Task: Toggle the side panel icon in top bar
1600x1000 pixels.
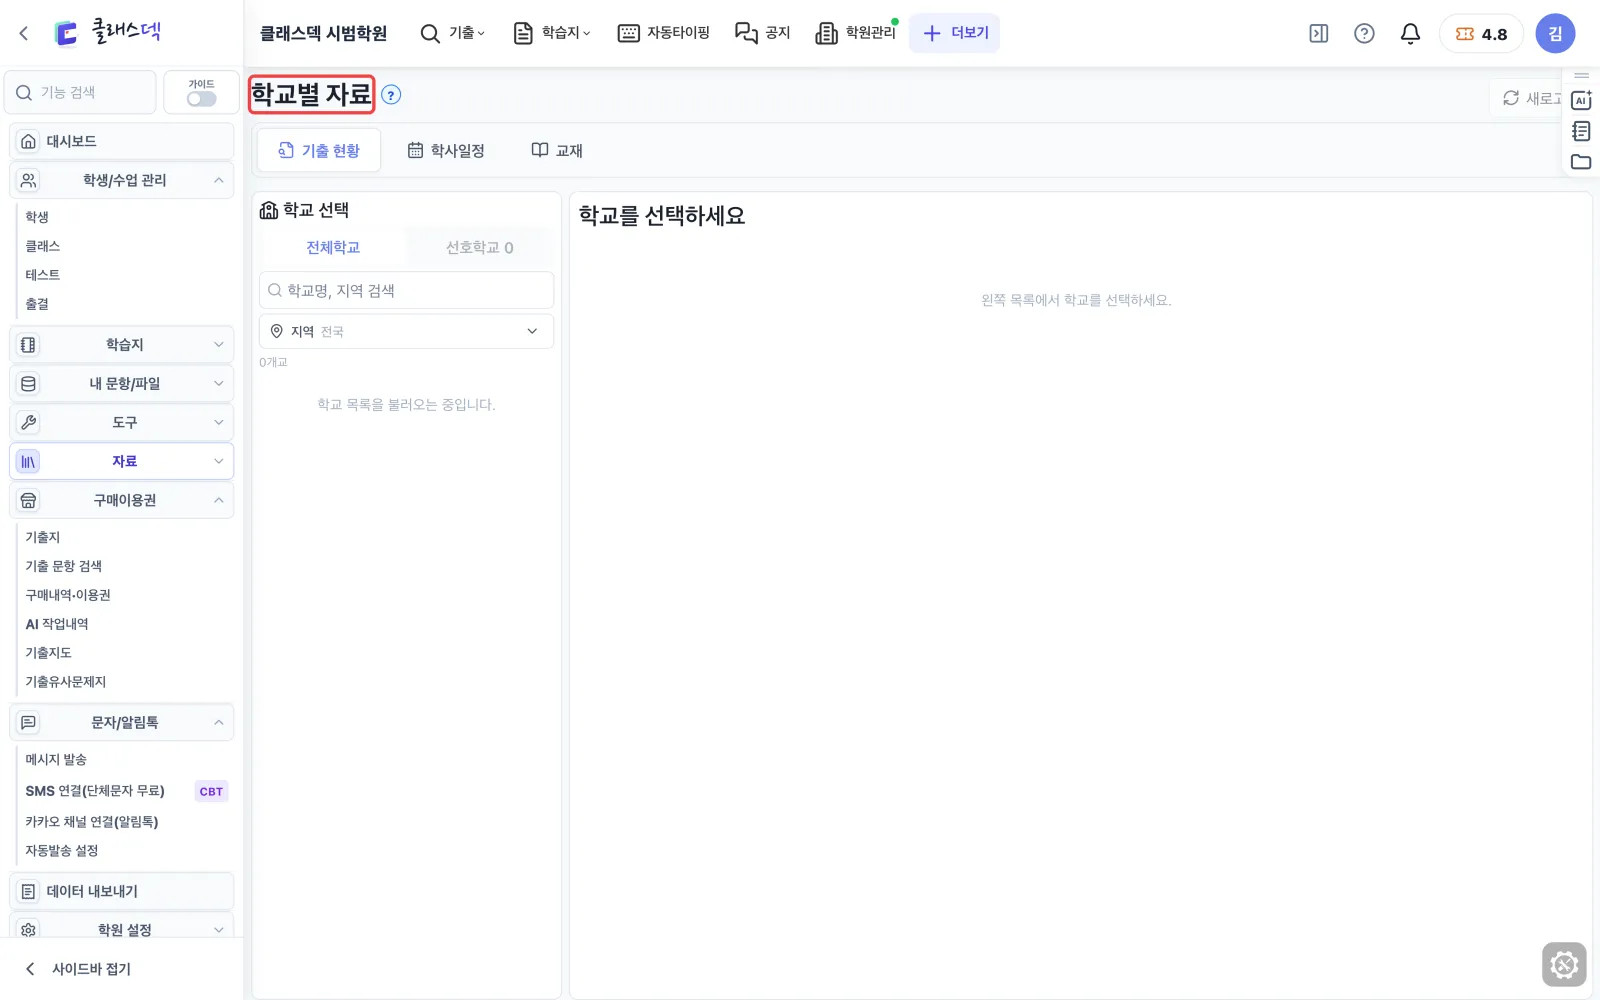Action: [1319, 33]
